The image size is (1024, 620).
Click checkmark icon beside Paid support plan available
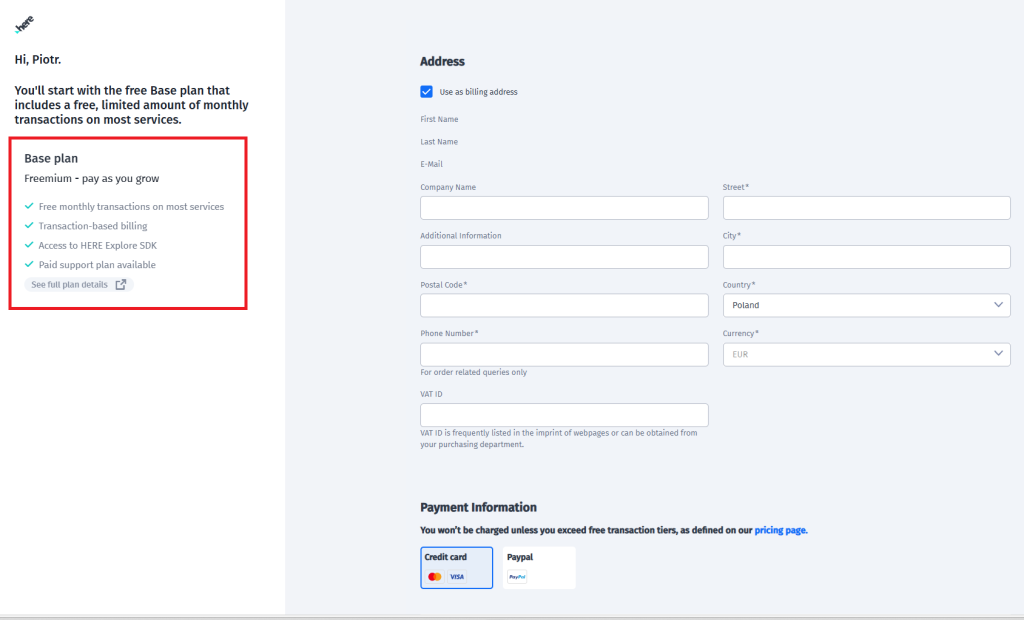pos(29,265)
